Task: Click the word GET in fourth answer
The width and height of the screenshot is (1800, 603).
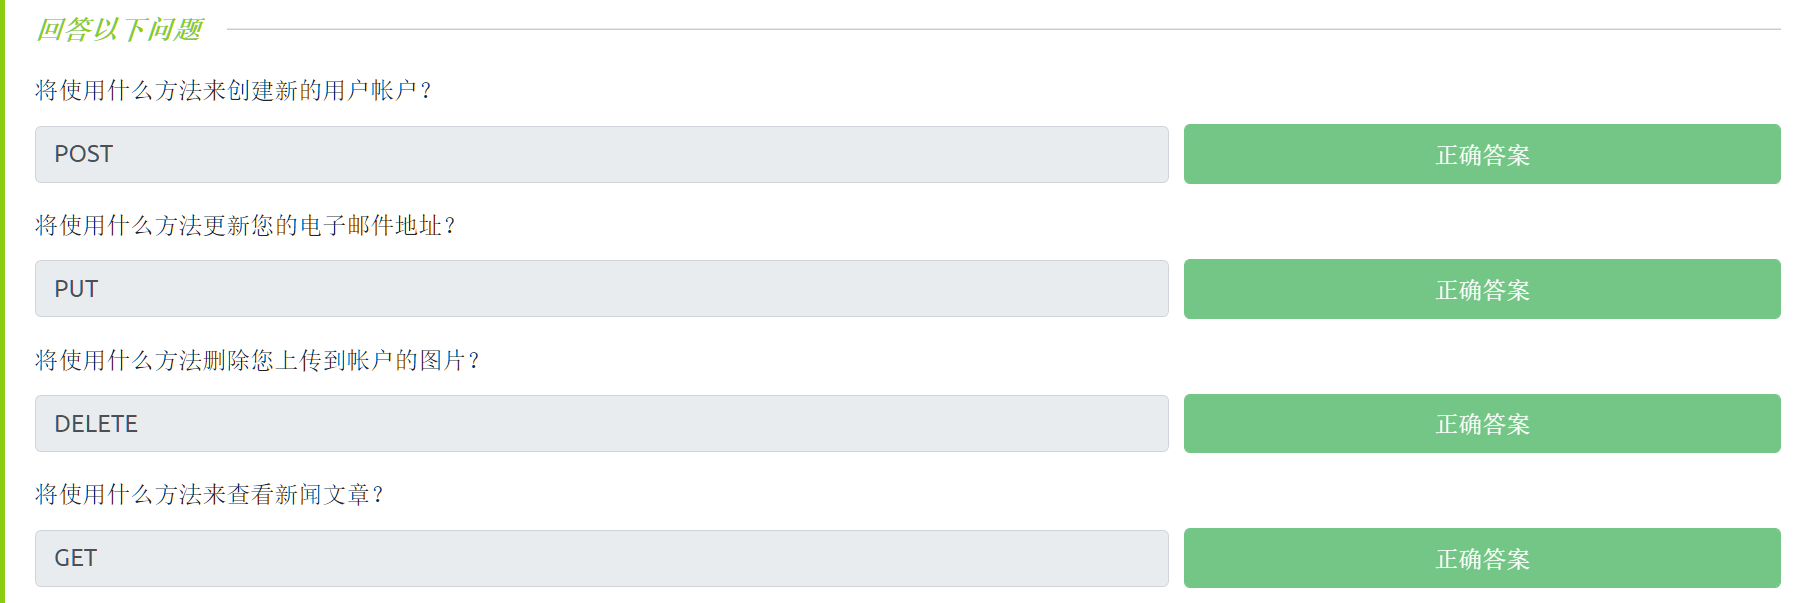Action: (x=76, y=558)
